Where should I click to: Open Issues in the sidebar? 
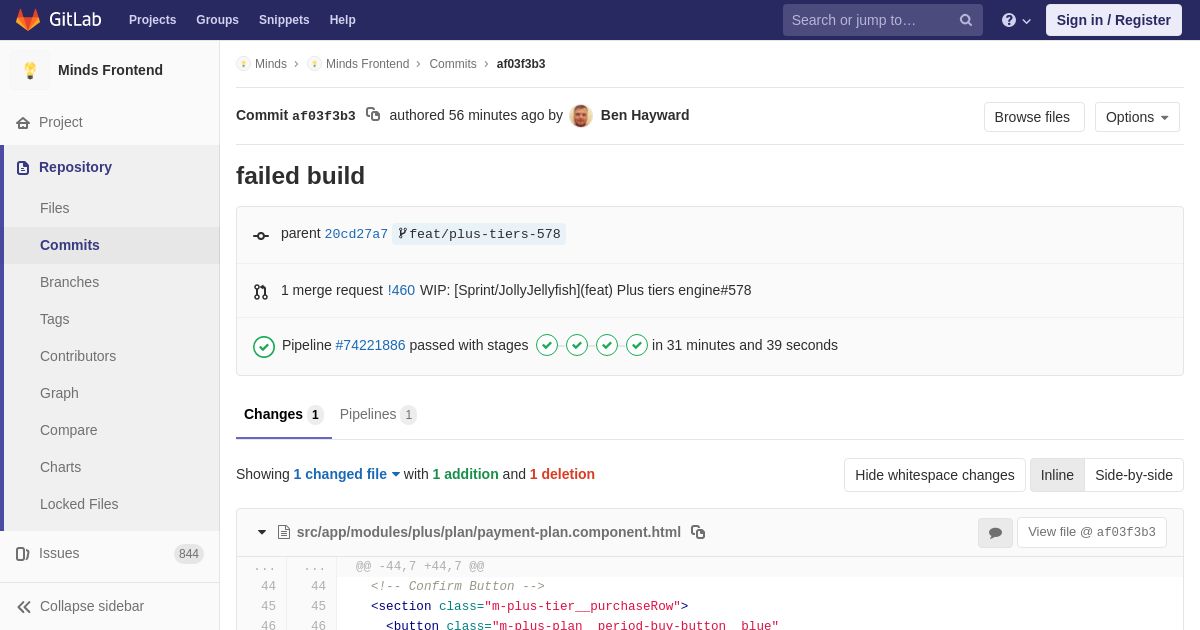[x=110, y=553]
